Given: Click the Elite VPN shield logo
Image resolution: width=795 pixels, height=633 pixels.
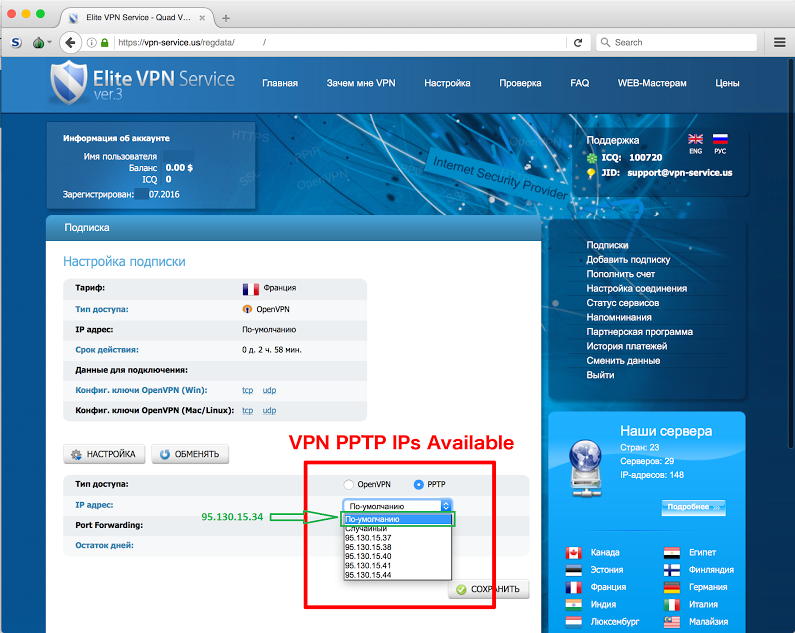Looking at the screenshot, I should (x=68, y=82).
